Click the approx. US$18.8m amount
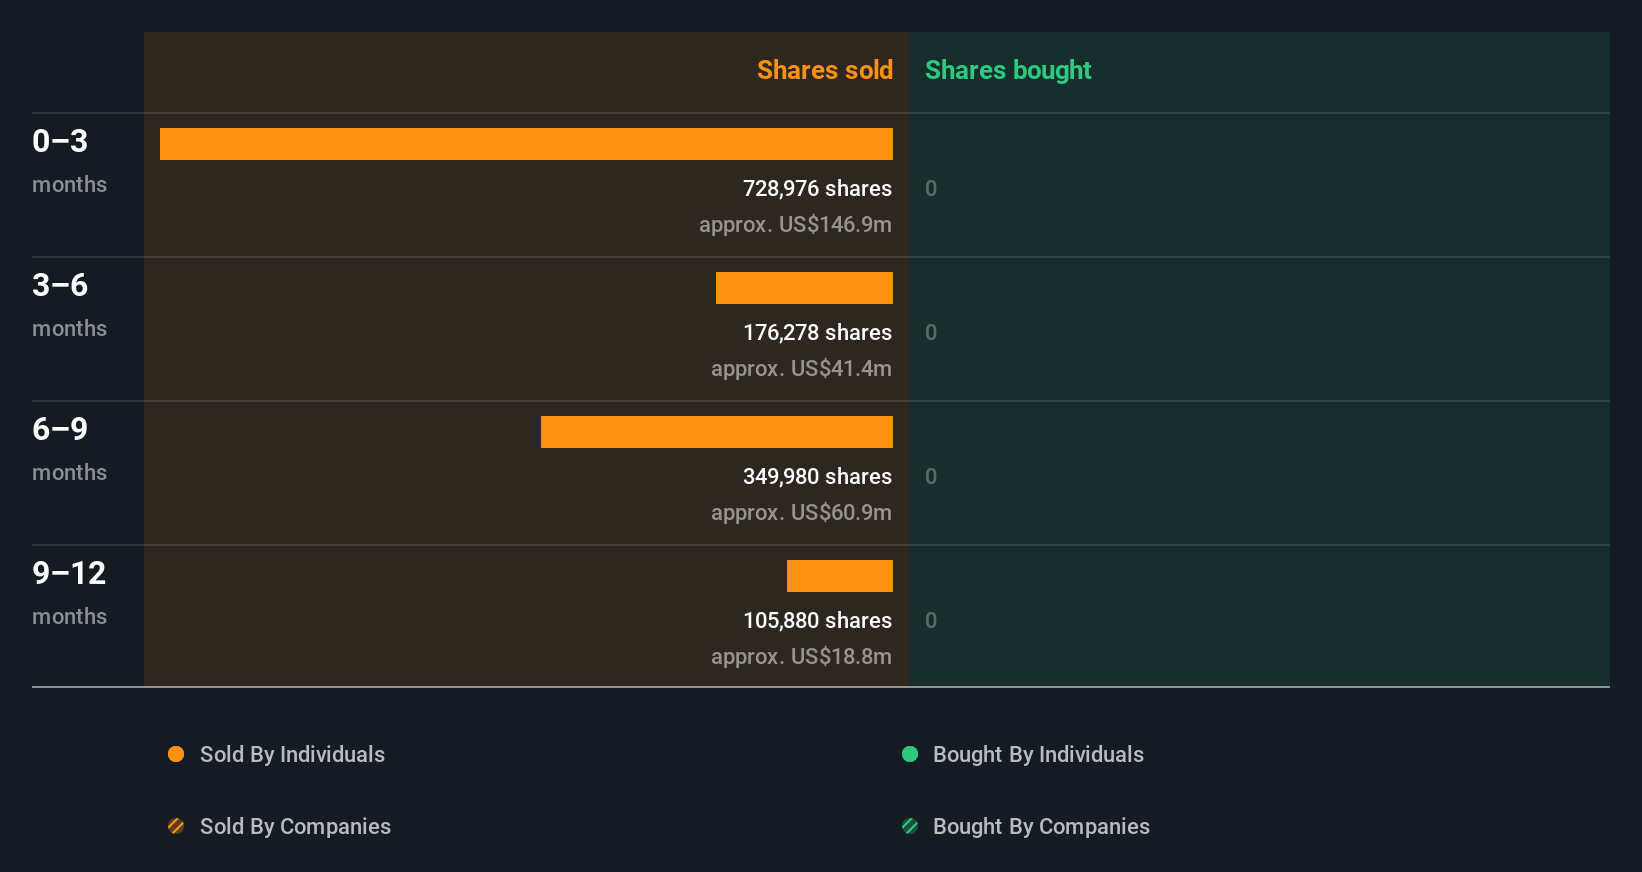Image resolution: width=1642 pixels, height=872 pixels. [801, 657]
